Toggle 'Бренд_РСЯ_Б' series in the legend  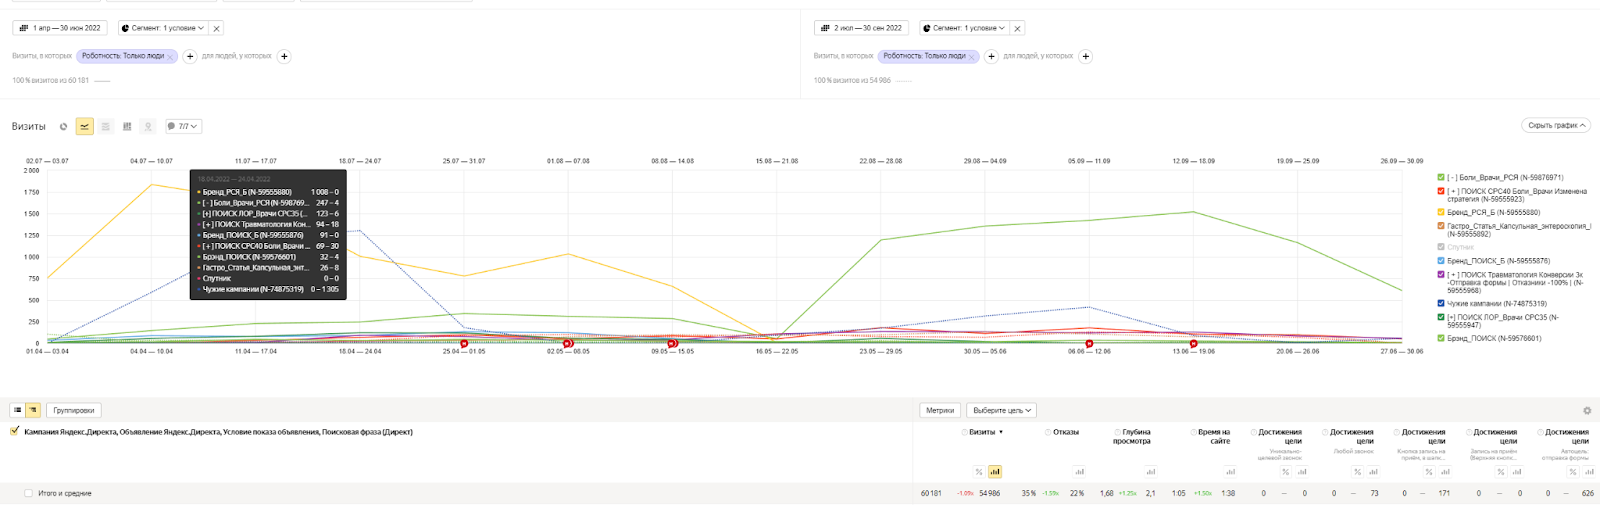point(1441,212)
